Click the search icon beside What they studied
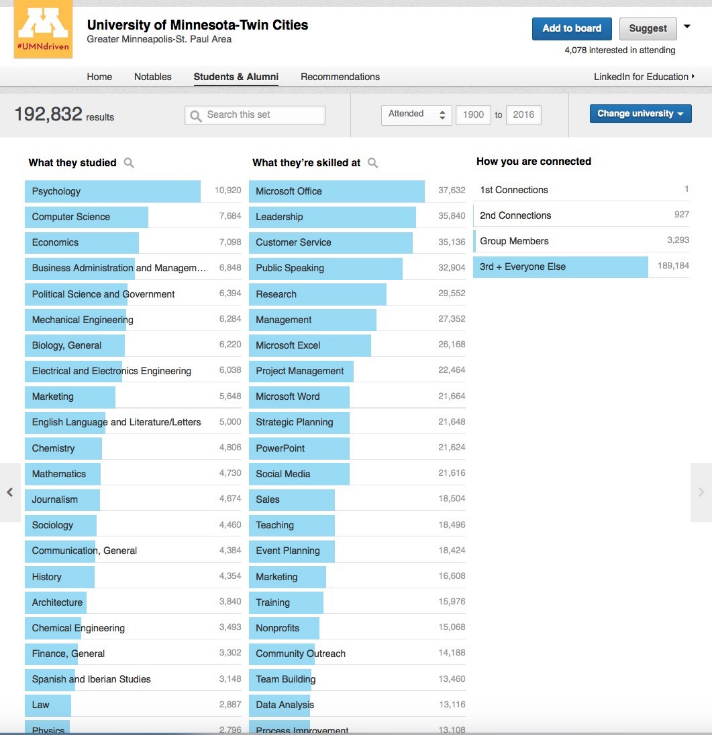712x735 pixels. pyautogui.click(x=128, y=163)
